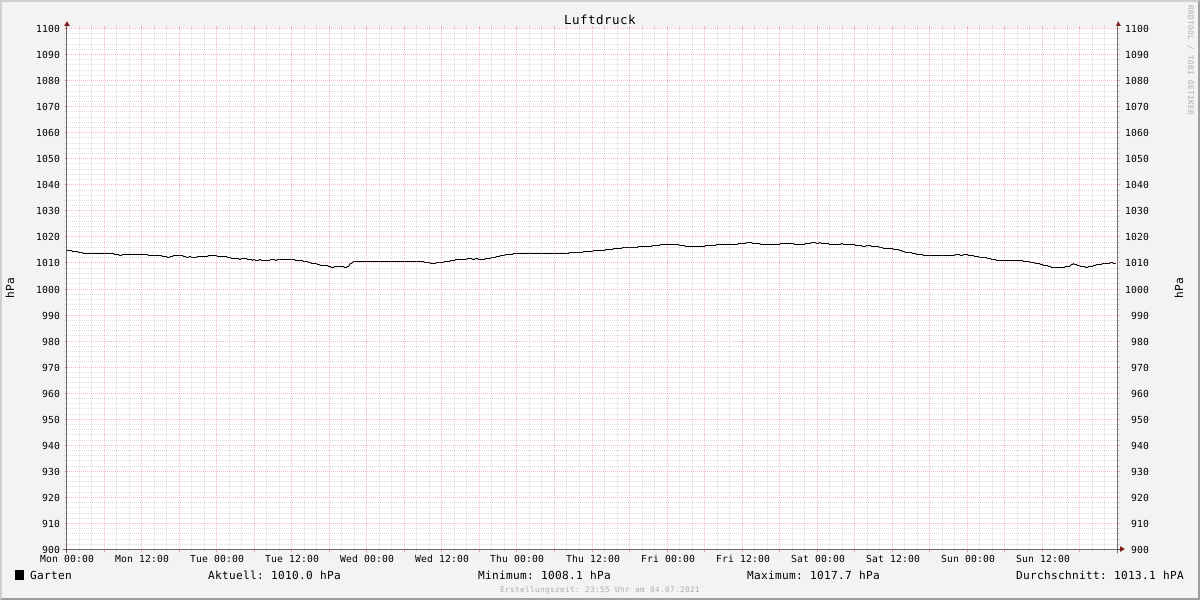Select the Minimum: 1008.1 hPa value
The image size is (1200, 600).
pyautogui.click(x=544, y=575)
